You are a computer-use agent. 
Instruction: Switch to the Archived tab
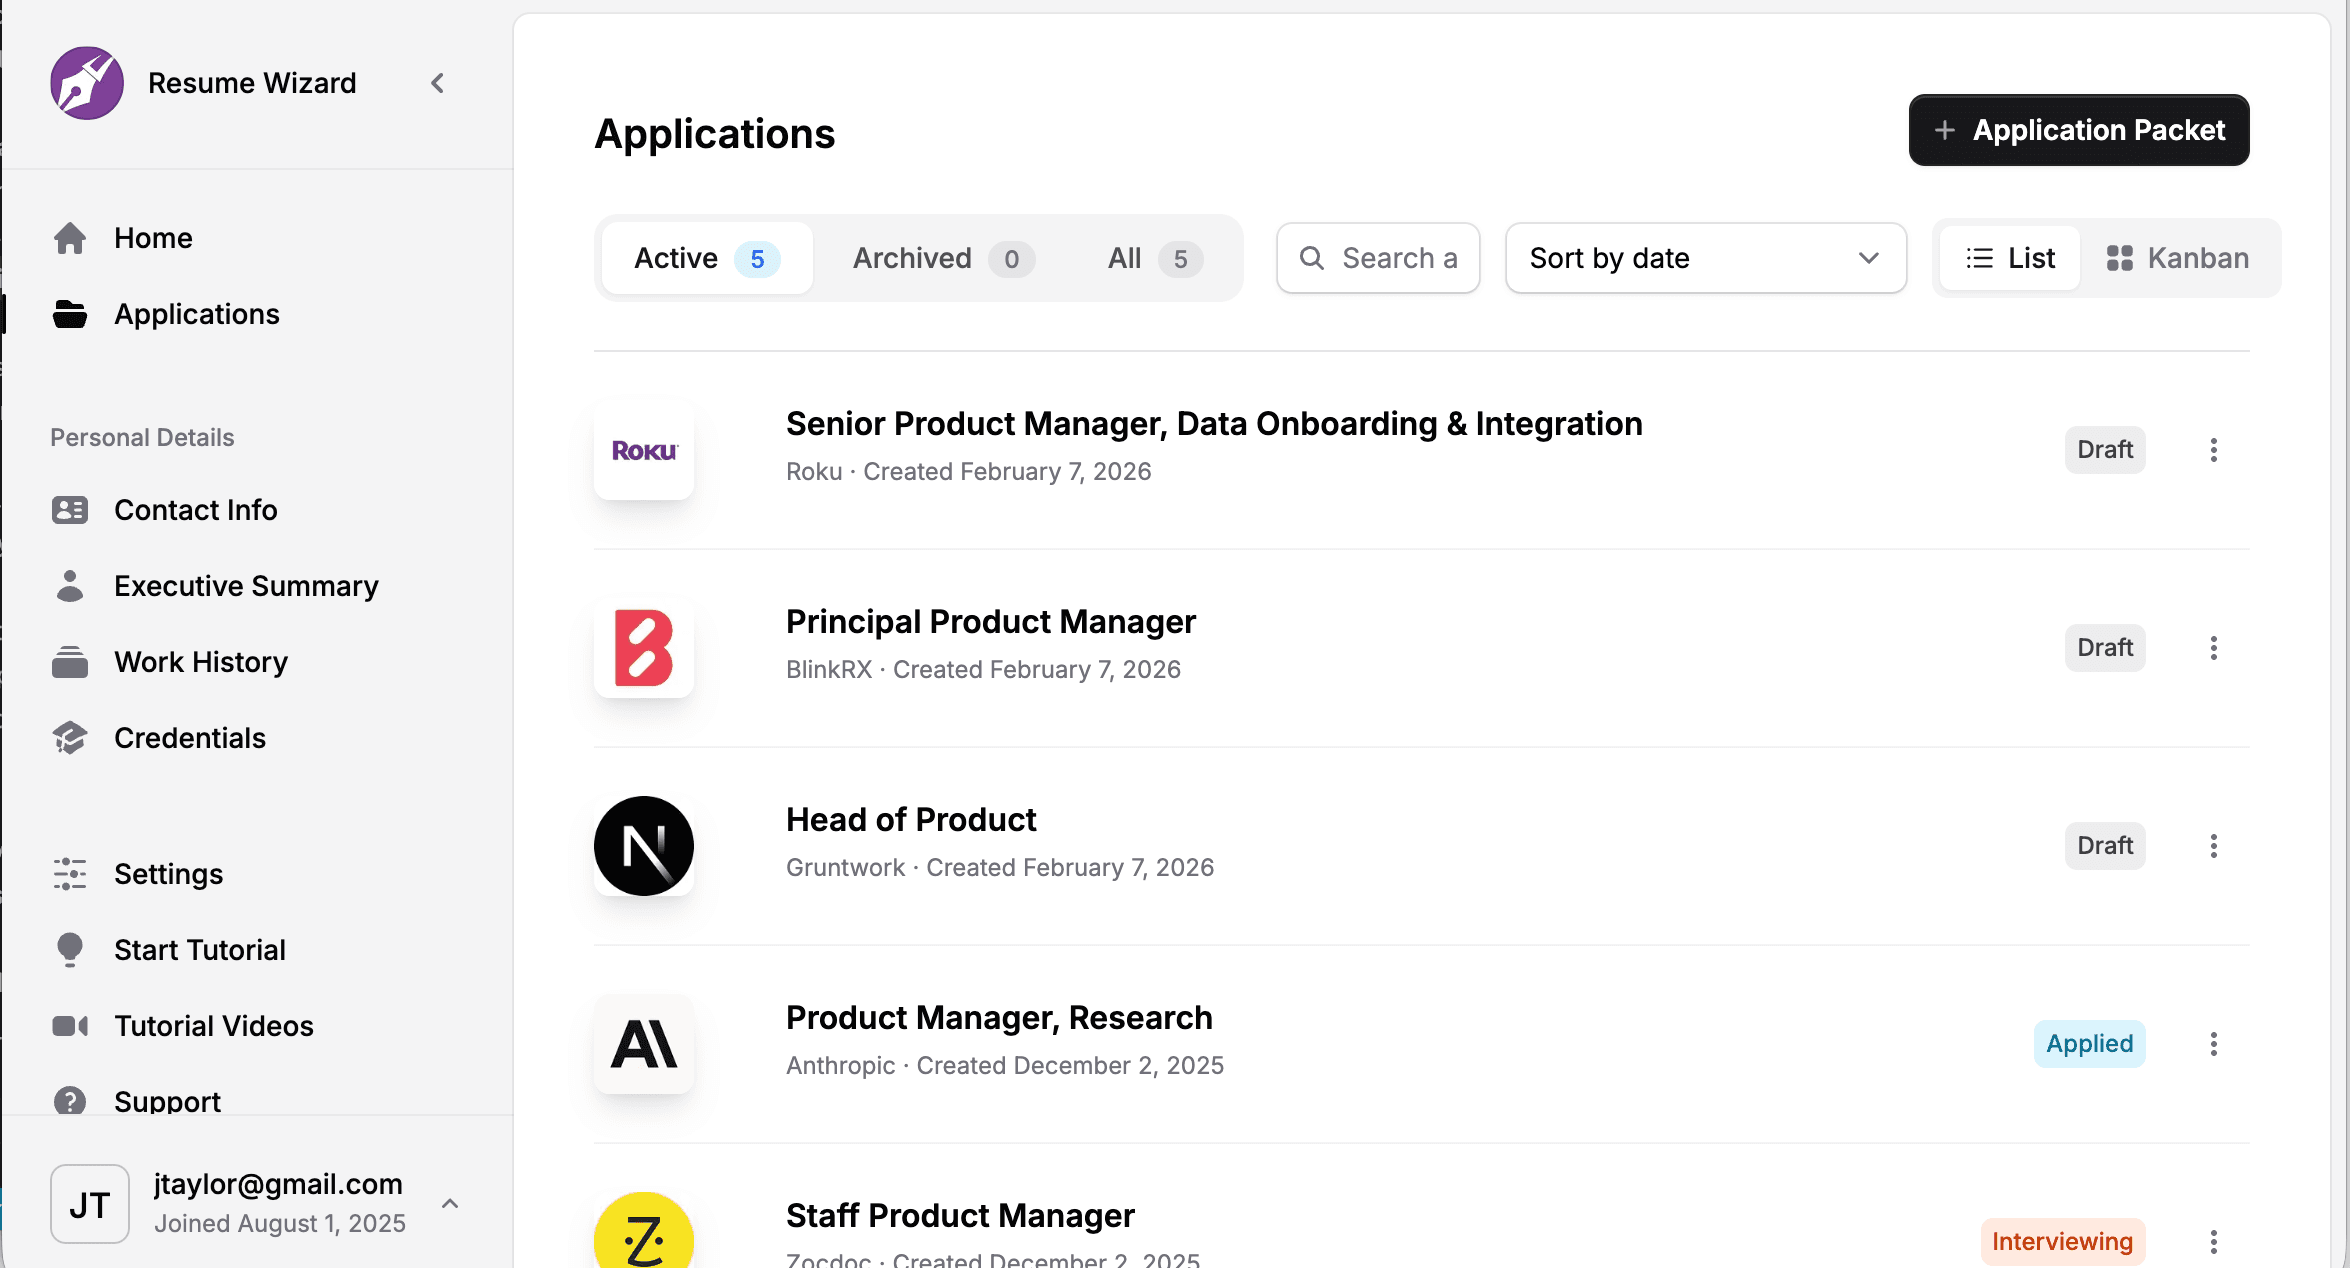tap(943, 258)
